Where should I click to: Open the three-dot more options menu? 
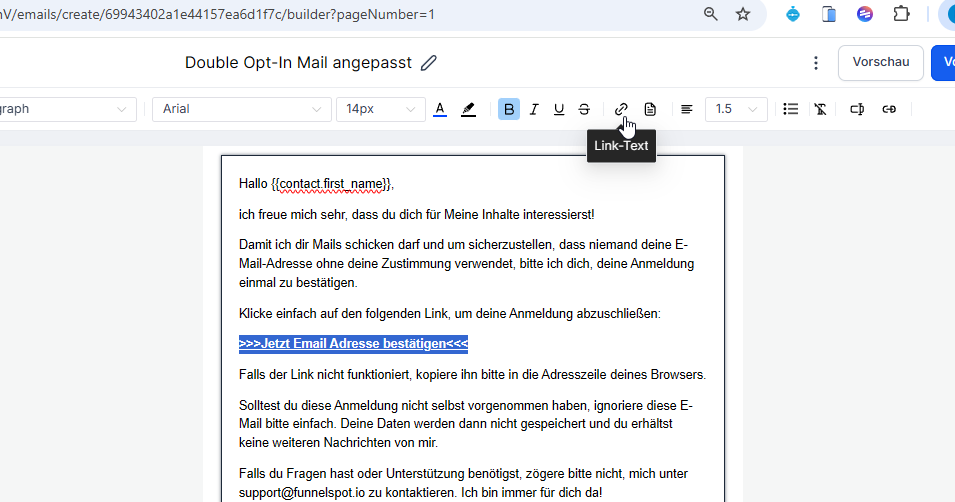(816, 63)
